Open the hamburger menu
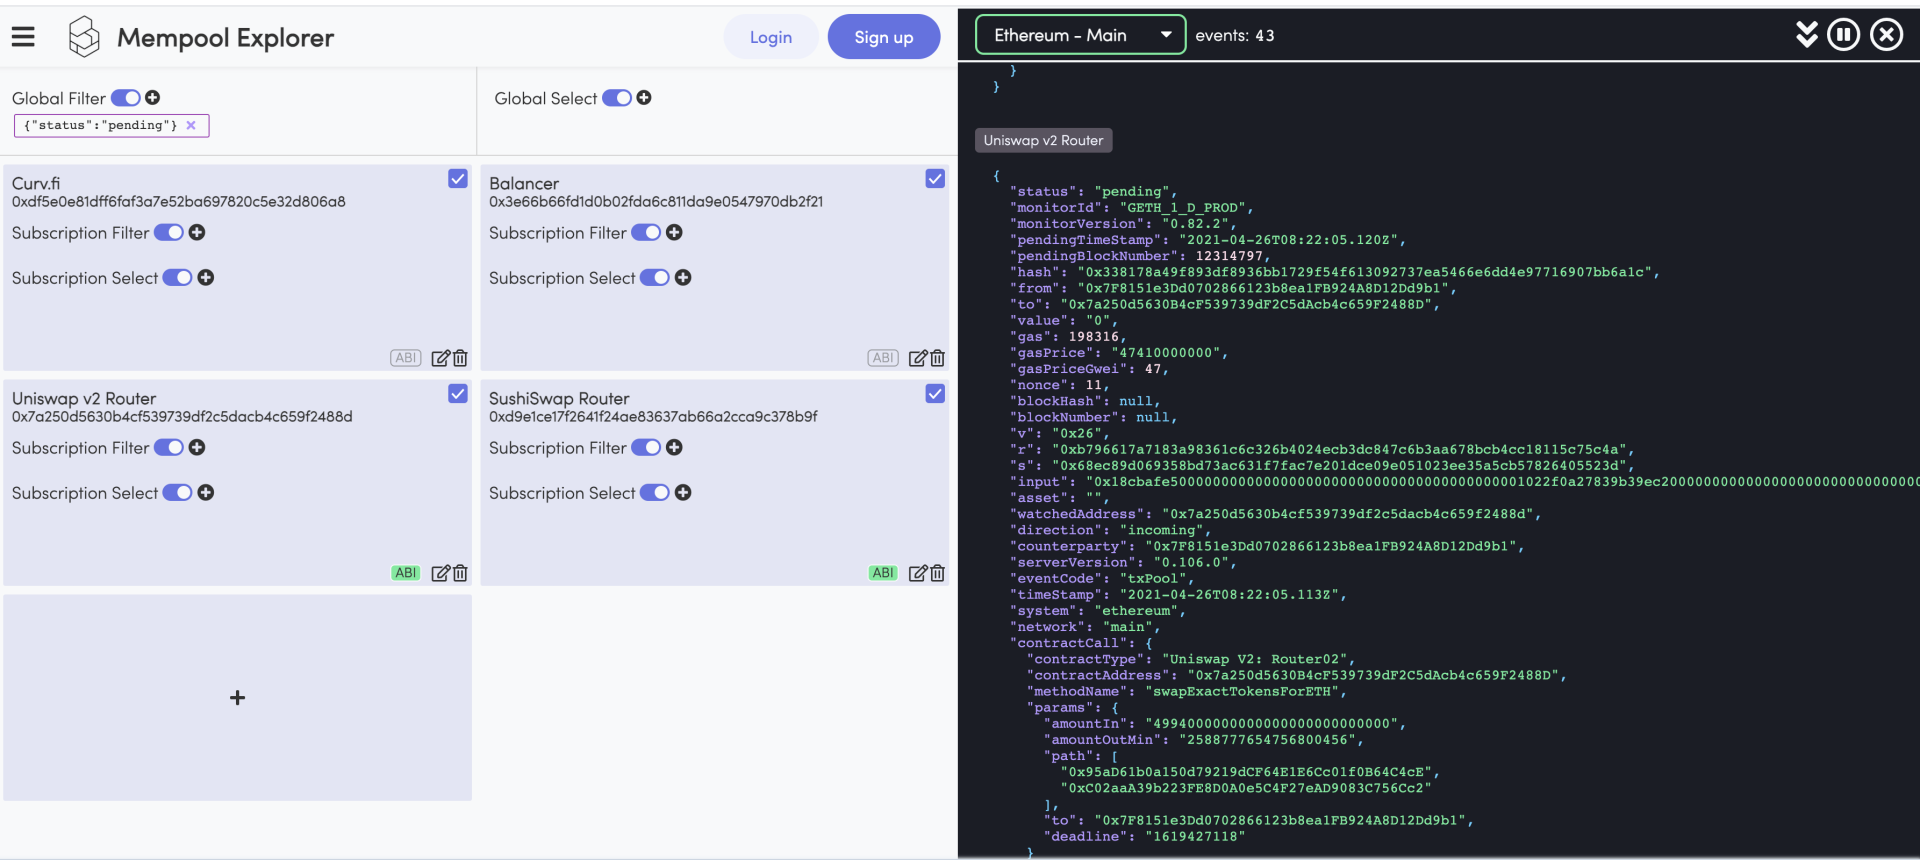1920x860 pixels. point(23,37)
